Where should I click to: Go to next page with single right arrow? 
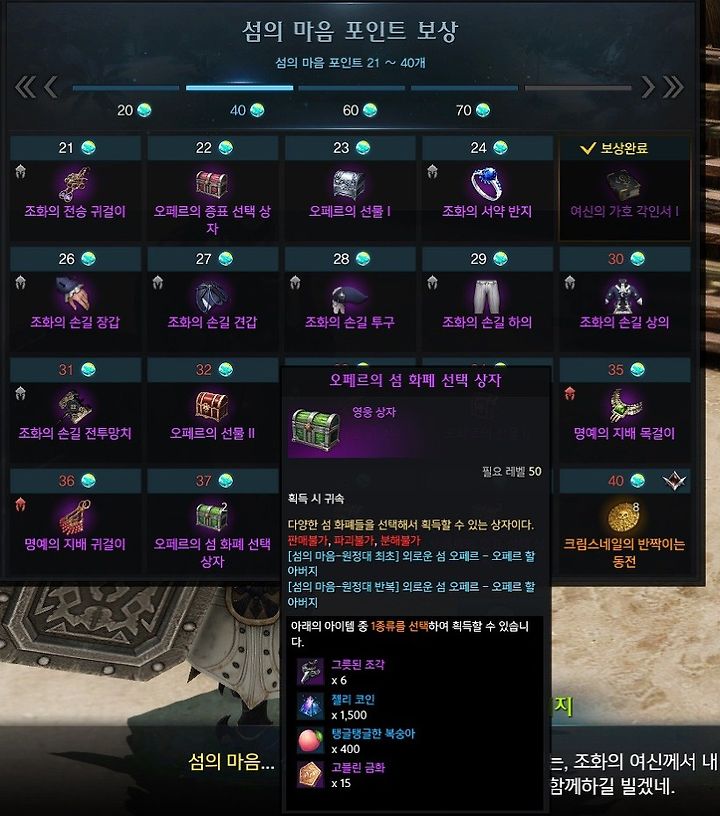[648, 87]
